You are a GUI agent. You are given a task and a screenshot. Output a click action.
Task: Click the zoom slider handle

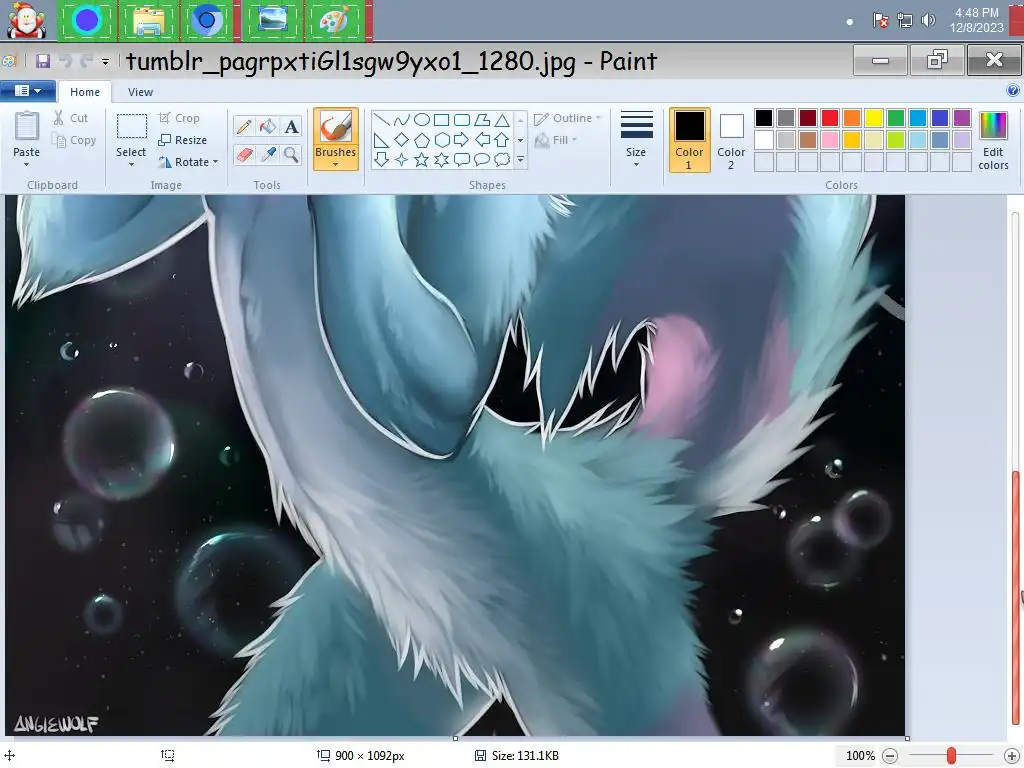coord(952,756)
